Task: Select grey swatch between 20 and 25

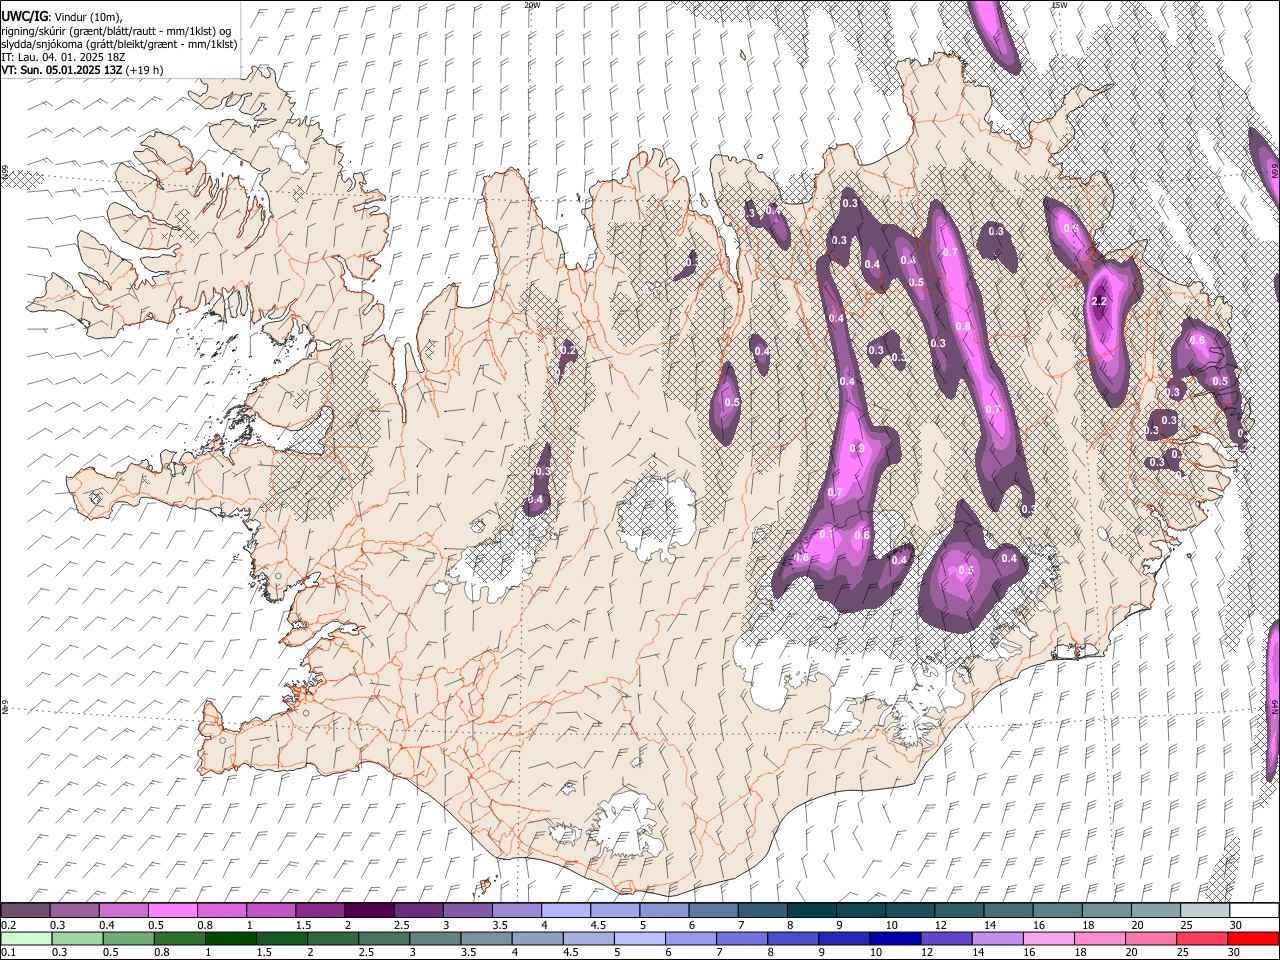Action: tap(1156, 910)
